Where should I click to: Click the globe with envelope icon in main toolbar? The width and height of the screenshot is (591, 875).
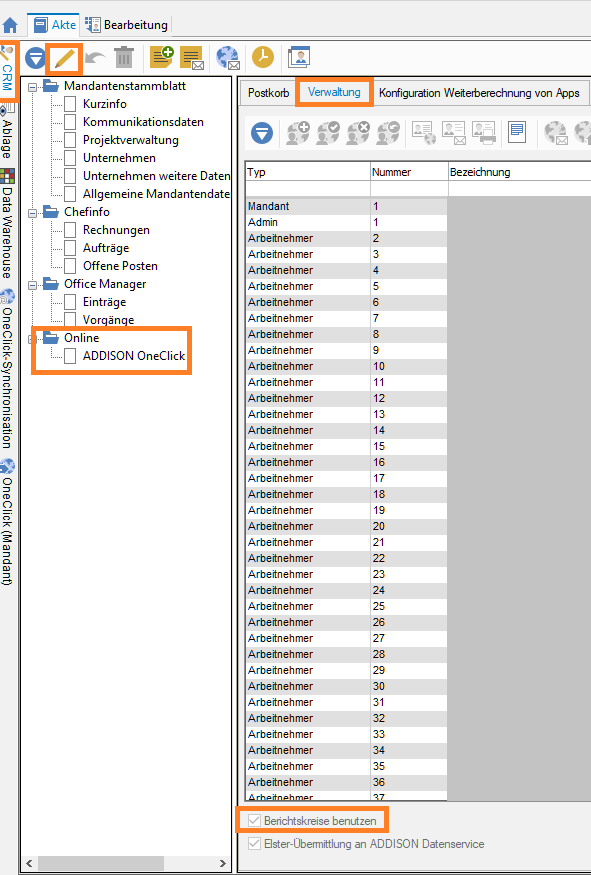228,57
